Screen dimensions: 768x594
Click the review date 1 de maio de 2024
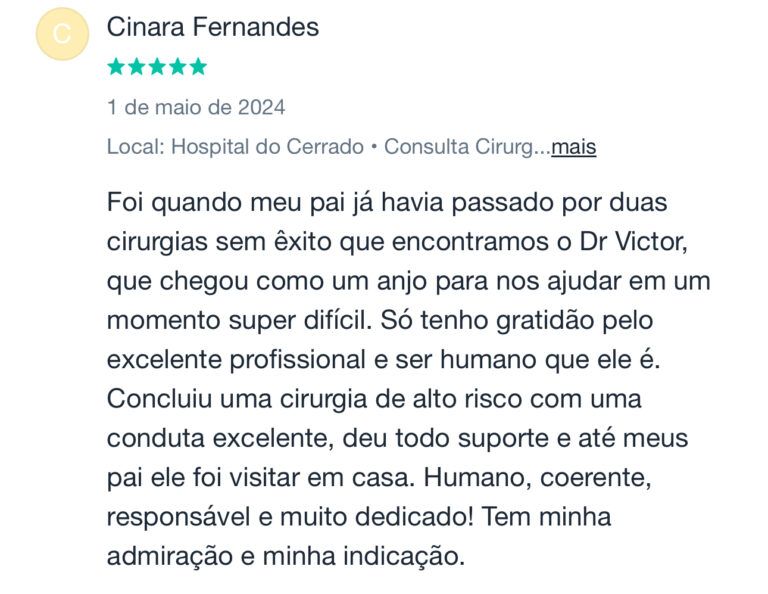(196, 107)
